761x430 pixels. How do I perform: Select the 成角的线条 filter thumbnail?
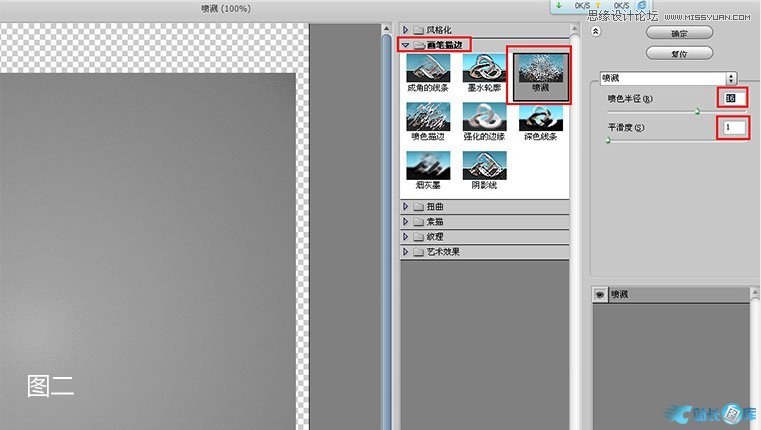[427, 68]
